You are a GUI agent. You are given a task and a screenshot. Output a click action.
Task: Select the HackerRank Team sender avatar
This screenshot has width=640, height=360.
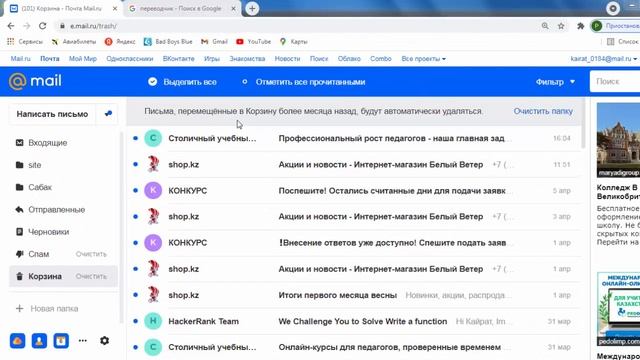[153, 321]
